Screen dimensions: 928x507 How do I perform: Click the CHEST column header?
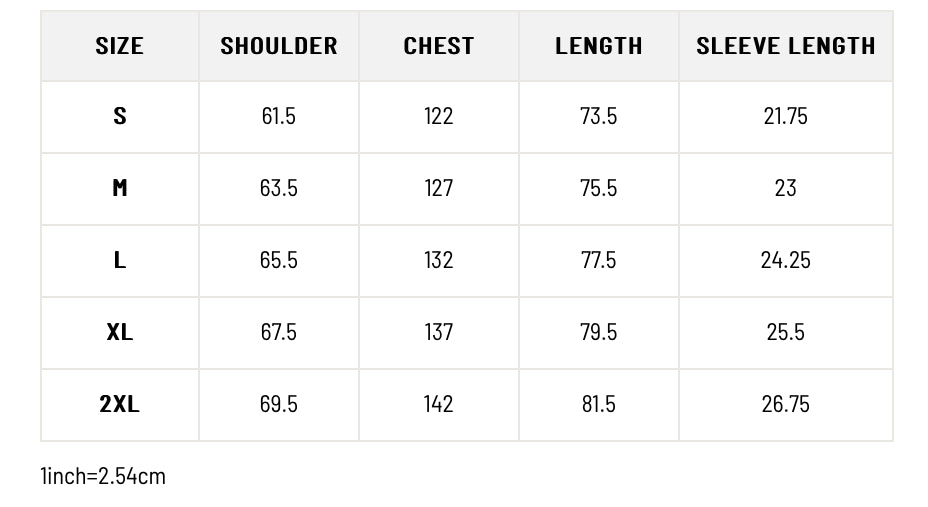tap(439, 46)
